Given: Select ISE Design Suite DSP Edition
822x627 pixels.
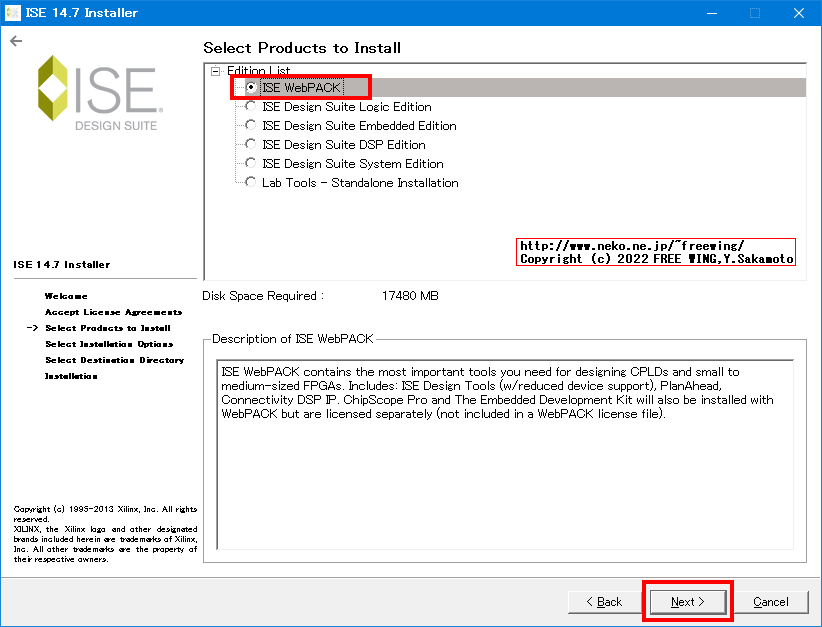Looking at the screenshot, I should pyautogui.click(x=250, y=144).
